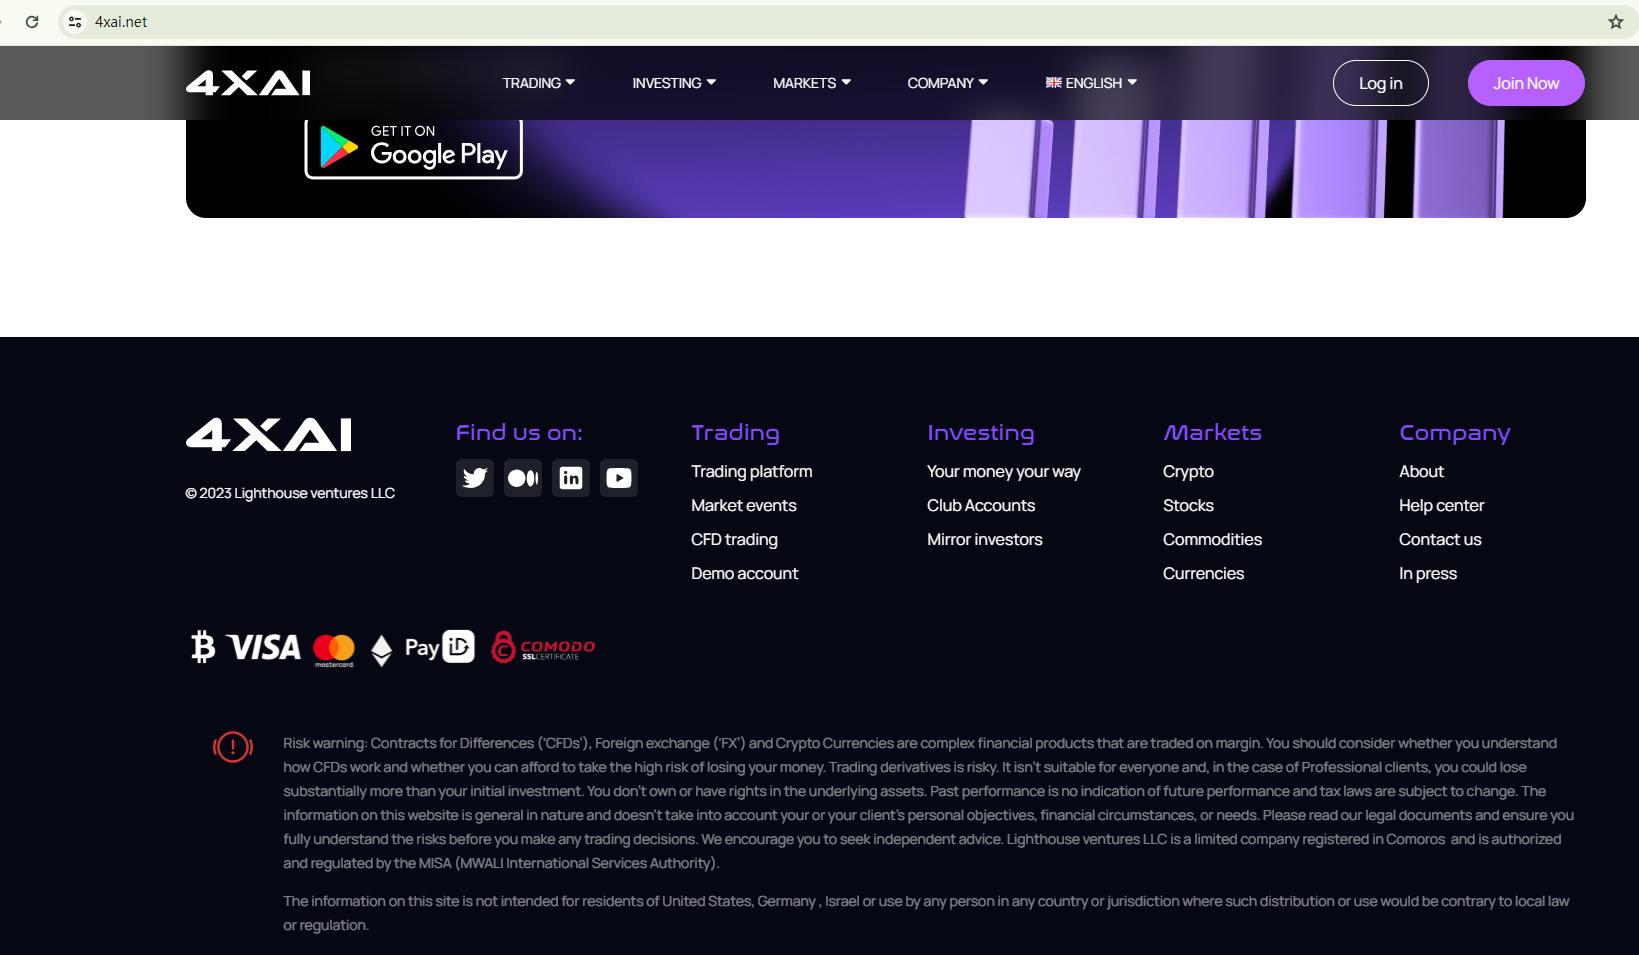1639x955 pixels.
Task: Open the Demo account footer link
Action: coord(744,574)
